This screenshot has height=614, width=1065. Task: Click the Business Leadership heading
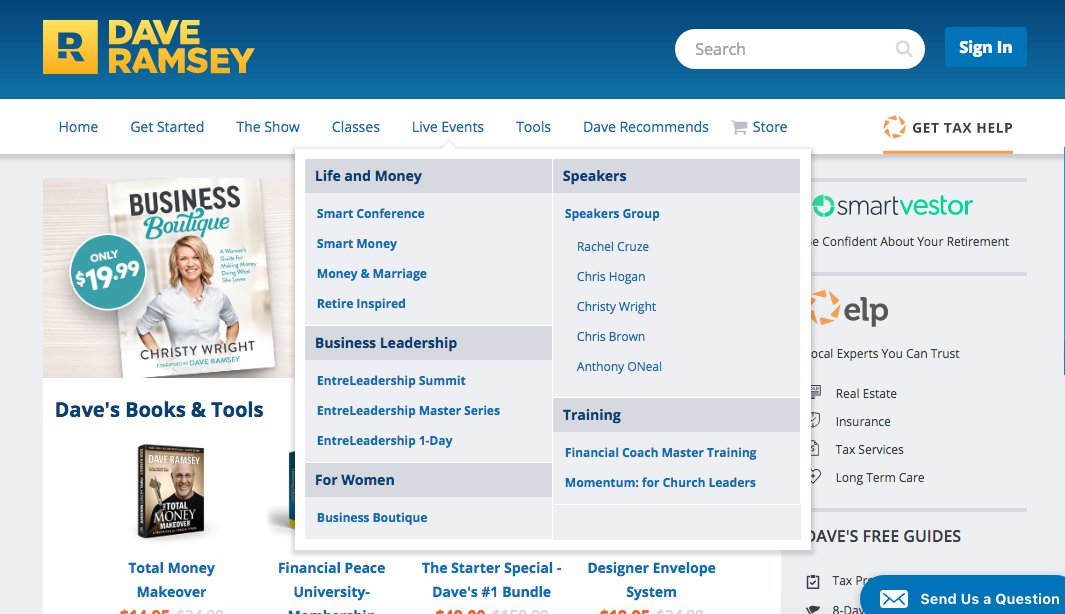[x=386, y=343]
